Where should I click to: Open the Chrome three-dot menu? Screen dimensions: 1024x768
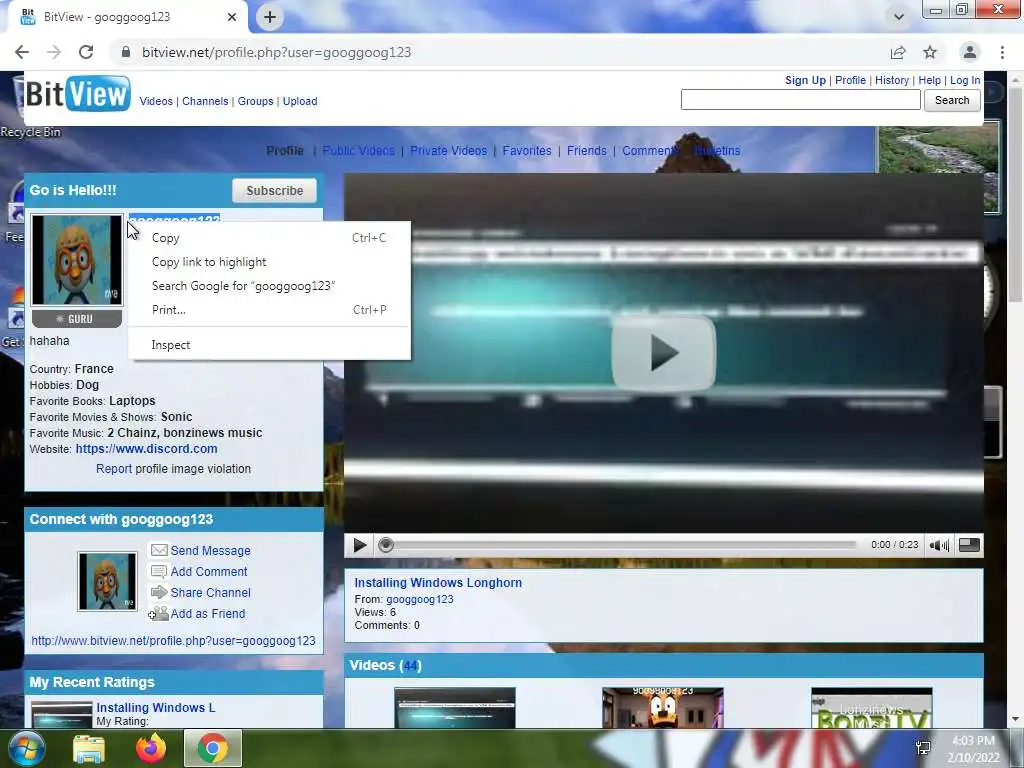pyautogui.click(x=1002, y=52)
